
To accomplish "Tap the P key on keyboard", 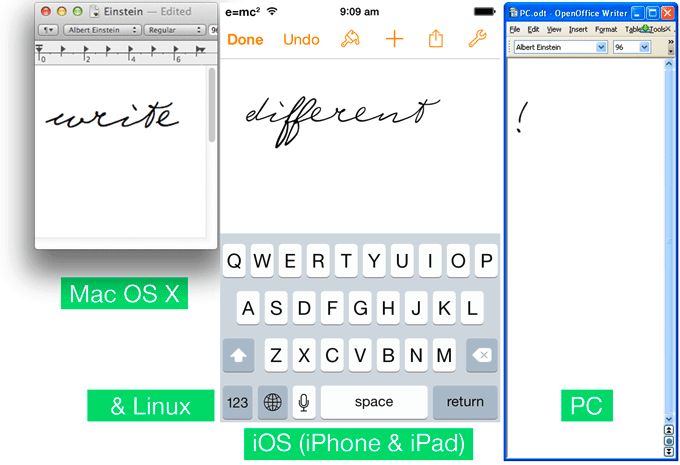I will [486, 261].
